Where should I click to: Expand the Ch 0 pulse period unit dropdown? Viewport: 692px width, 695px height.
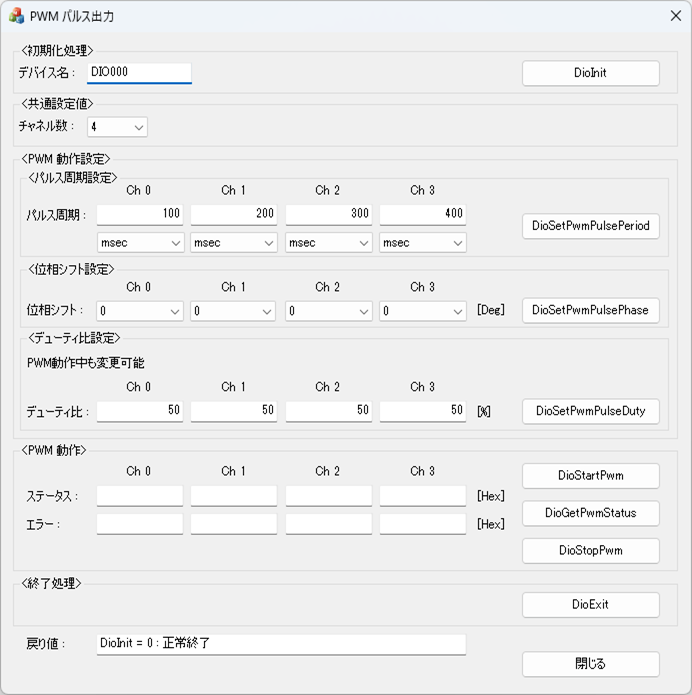[140, 243]
